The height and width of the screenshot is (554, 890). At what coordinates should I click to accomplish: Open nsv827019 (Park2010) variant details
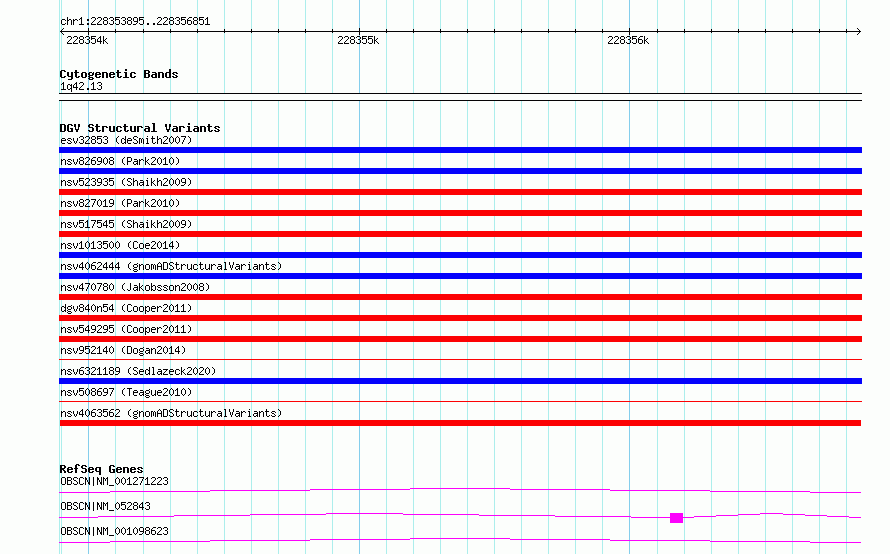120,203
